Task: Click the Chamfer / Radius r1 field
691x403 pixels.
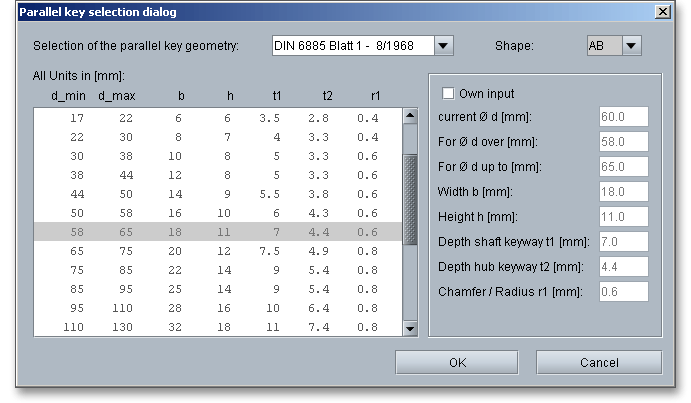Action: [x=623, y=291]
